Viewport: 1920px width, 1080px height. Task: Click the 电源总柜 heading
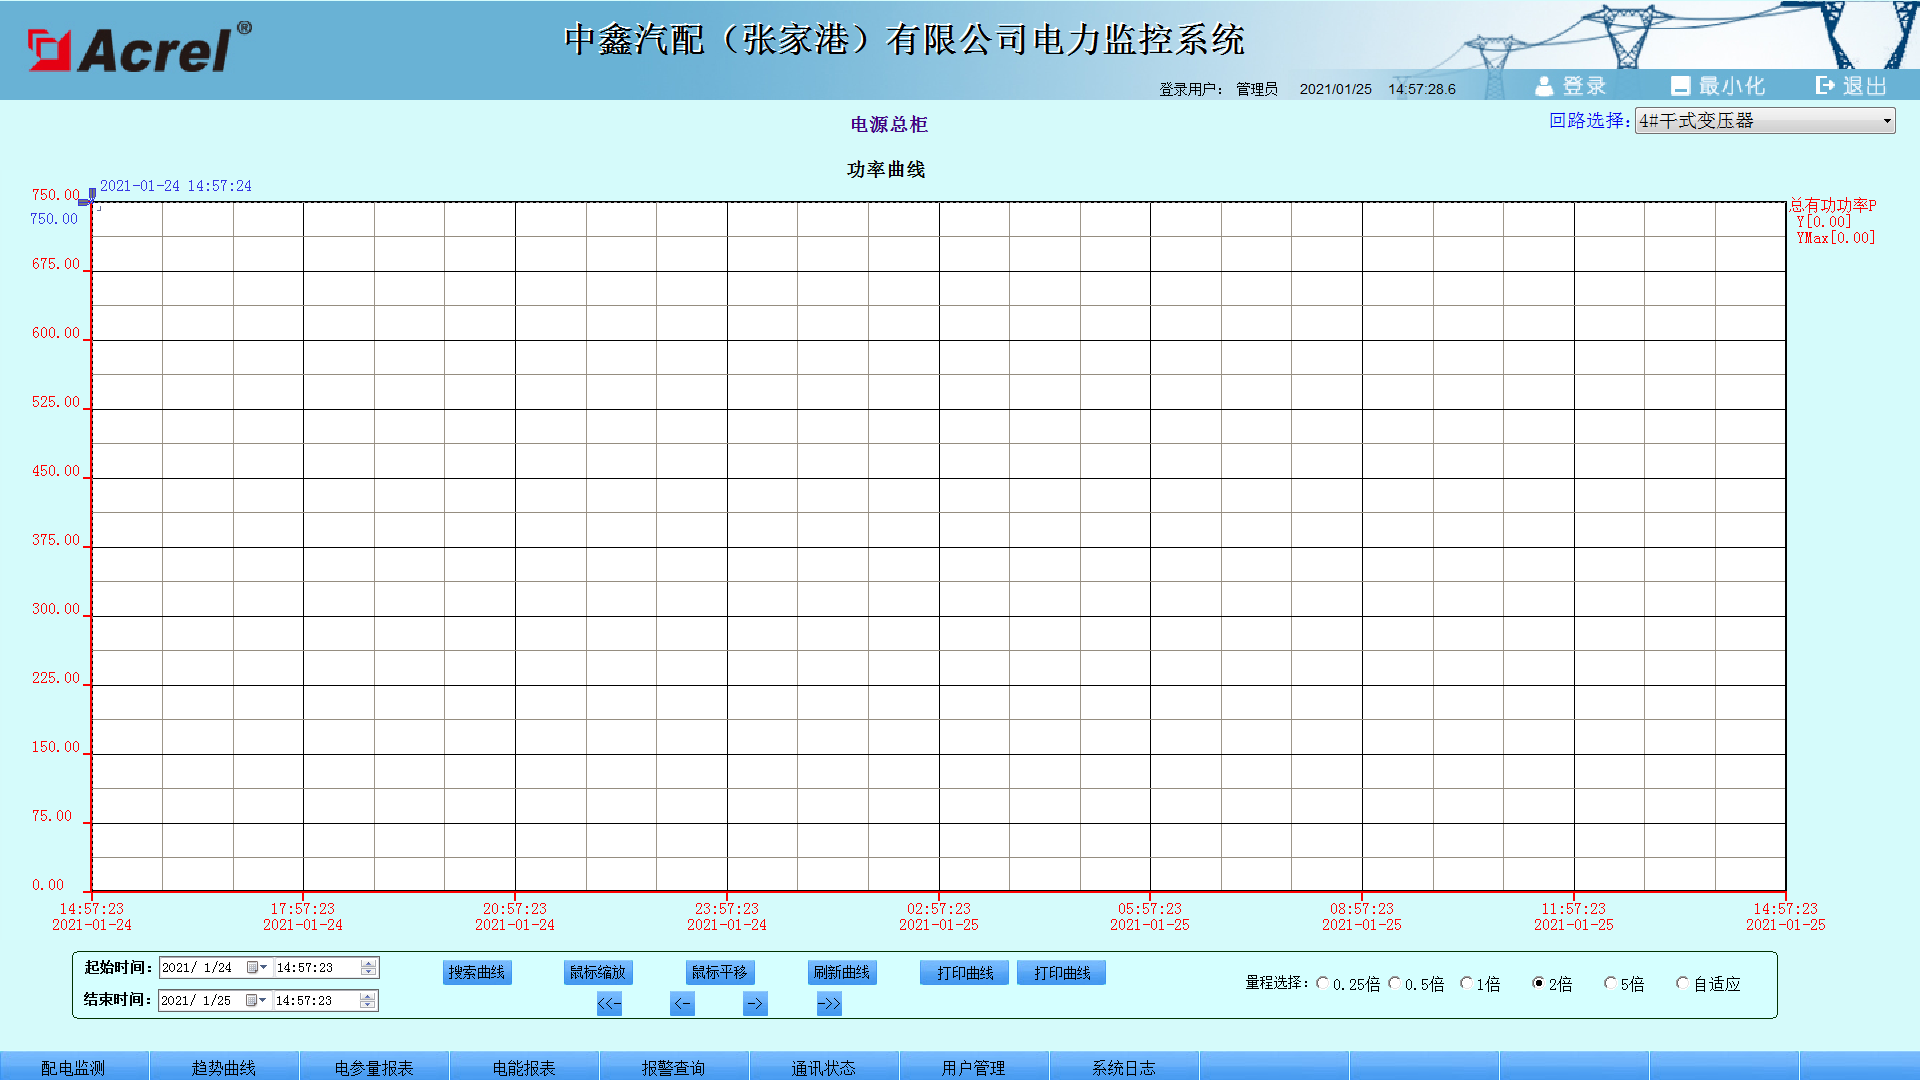(x=889, y=125)
